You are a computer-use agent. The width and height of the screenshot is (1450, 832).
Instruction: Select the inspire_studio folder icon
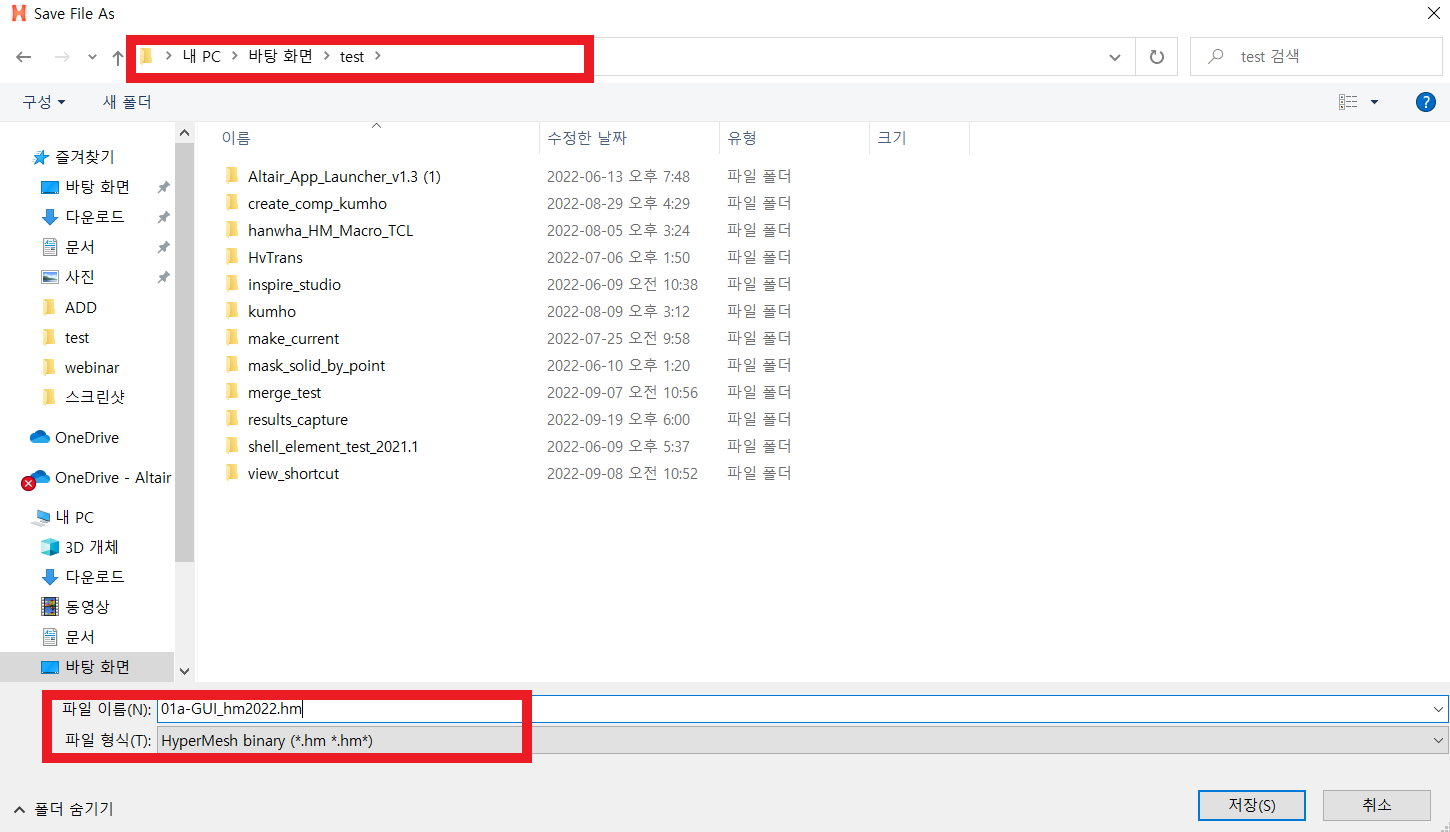[x=232, y=284]
